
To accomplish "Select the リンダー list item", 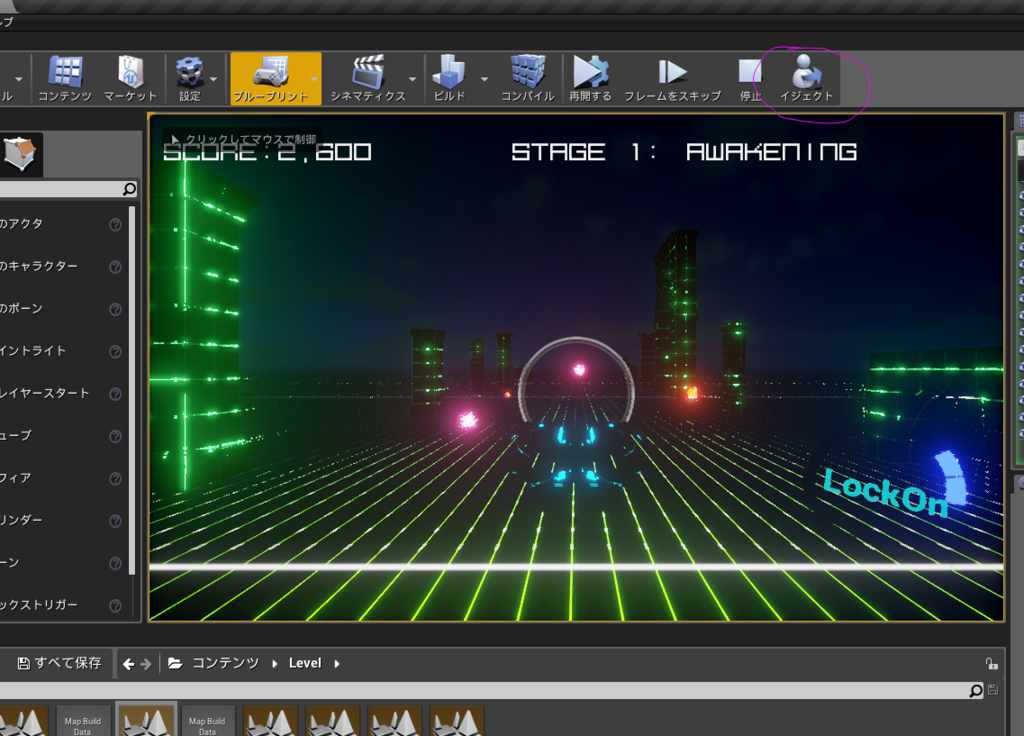I will pyautogui.click(x=64, y=520).
